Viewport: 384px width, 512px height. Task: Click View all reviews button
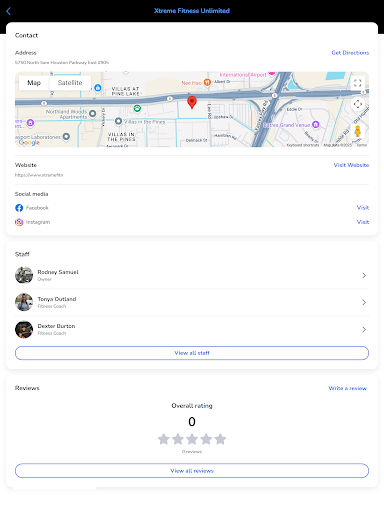point(192,471)
